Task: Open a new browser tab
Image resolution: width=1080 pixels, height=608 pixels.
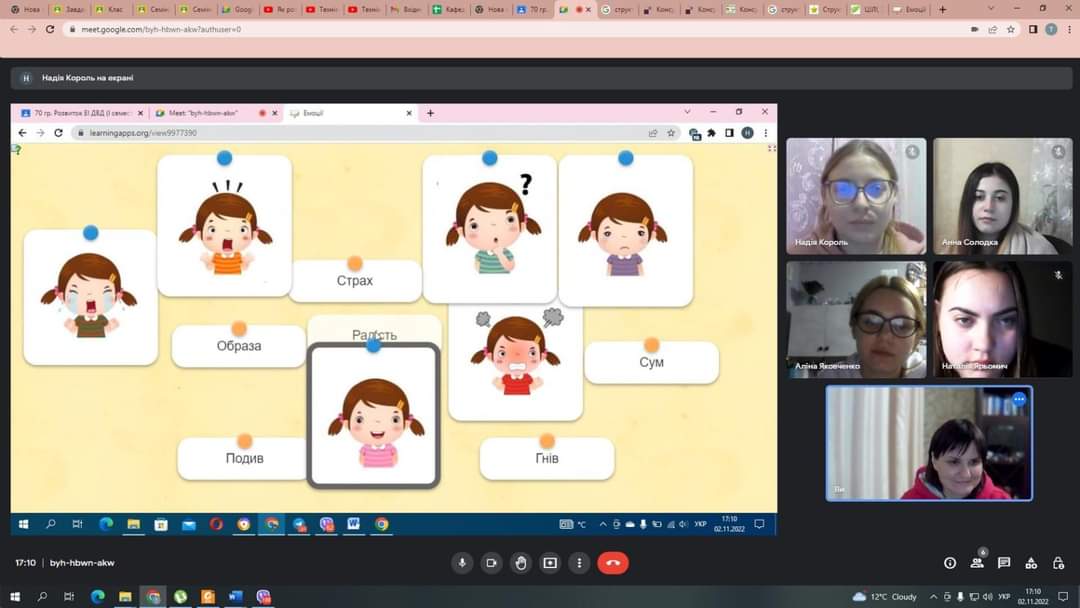Action: [x=942, y=10]
